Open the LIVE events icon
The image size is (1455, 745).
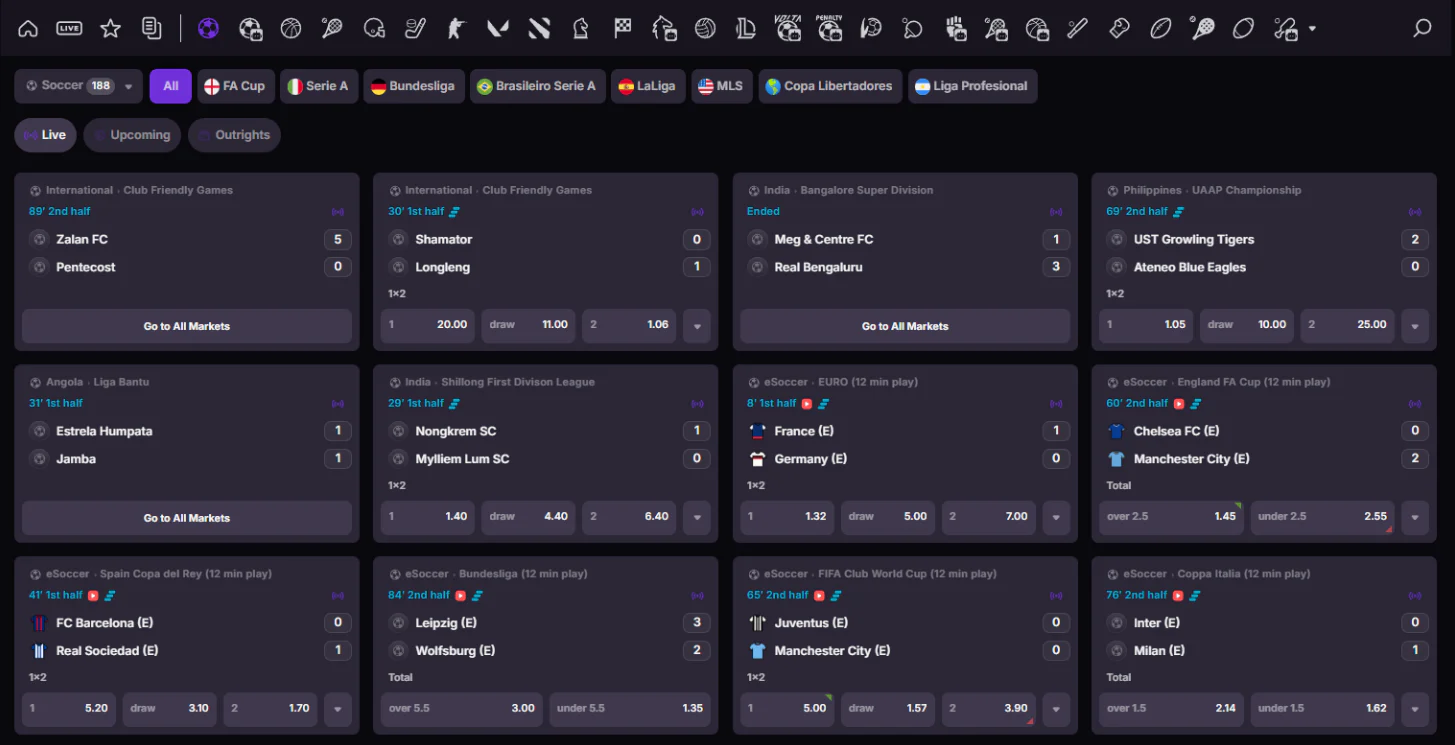[69, 29]
